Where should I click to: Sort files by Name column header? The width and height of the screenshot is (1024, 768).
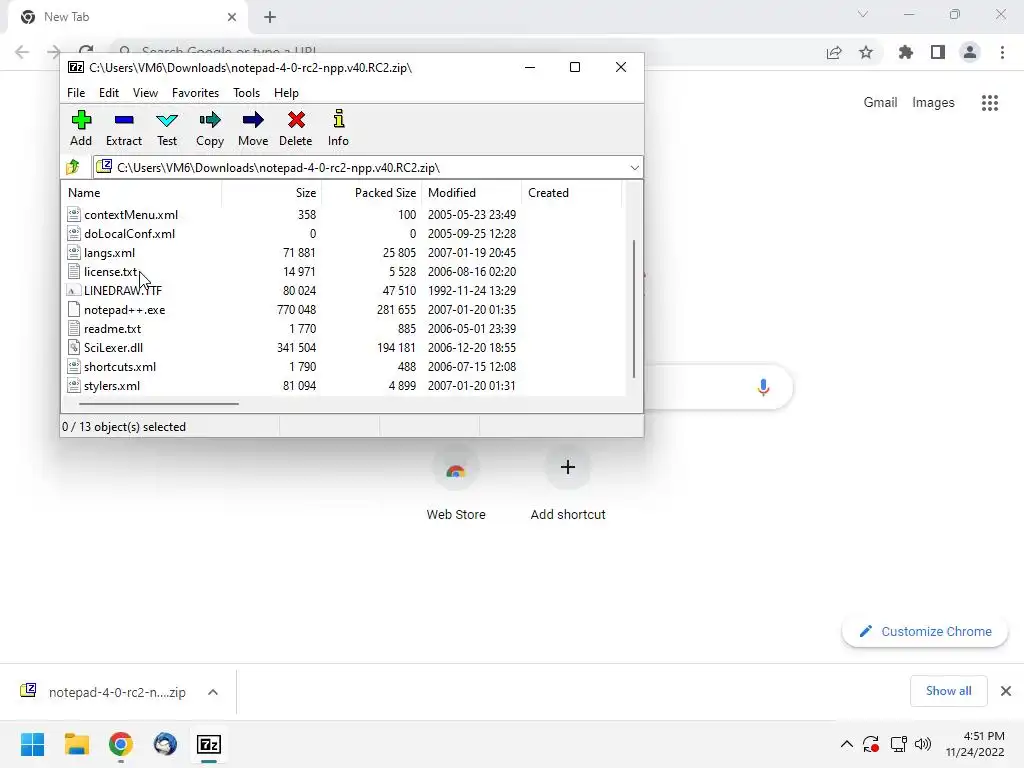point(142,193)
